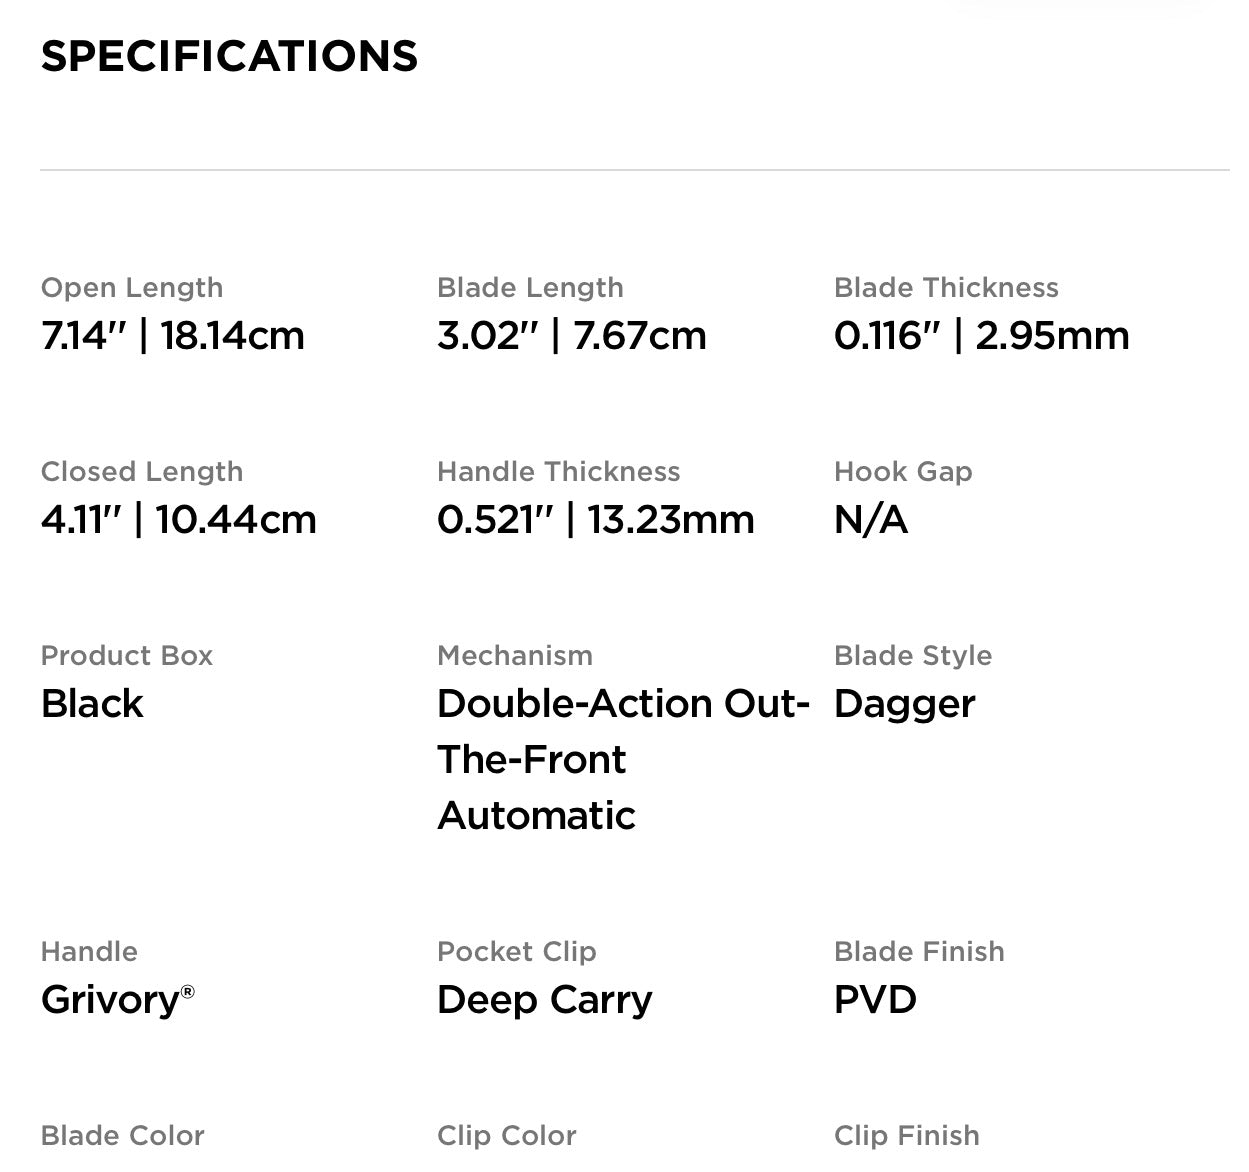Click the 7.14" | 18.14cm open length value
This screenshot has height=1172, width=1249.
[173, 336]
